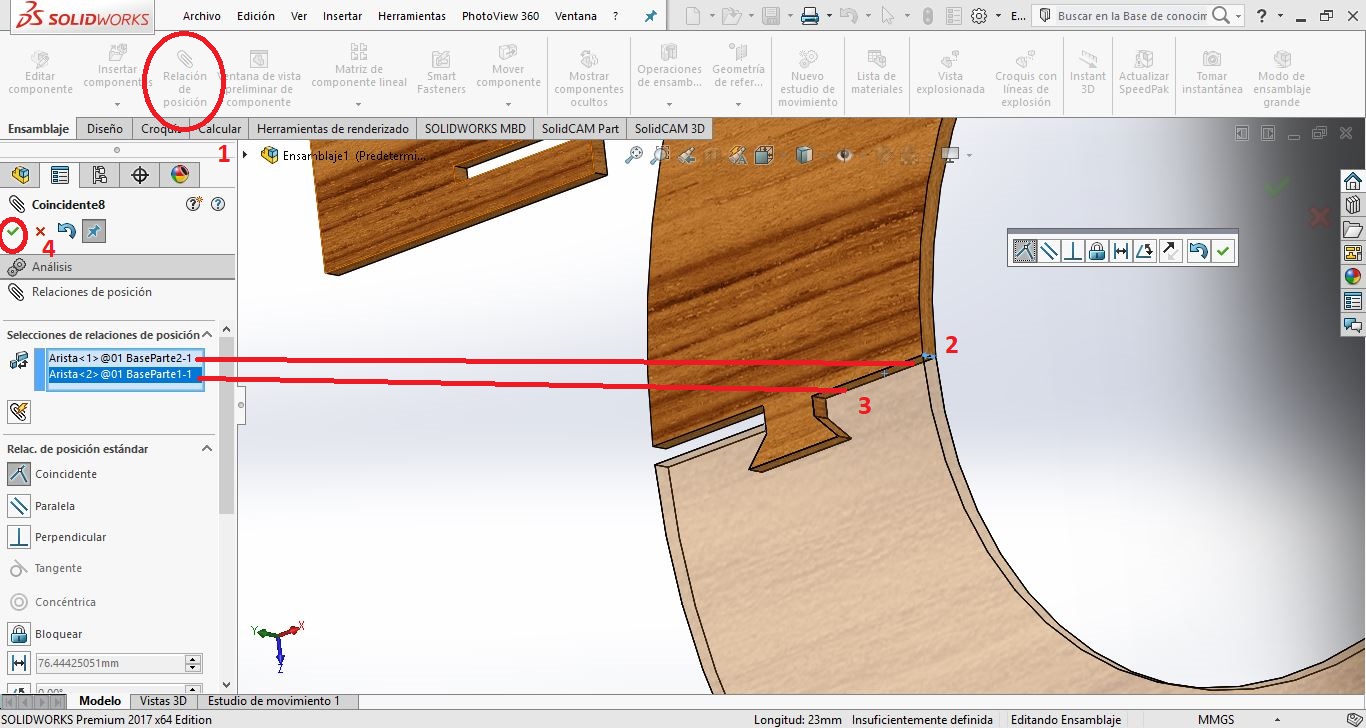
Task: Open Options gear in the top toolbar
Action: 979,16
